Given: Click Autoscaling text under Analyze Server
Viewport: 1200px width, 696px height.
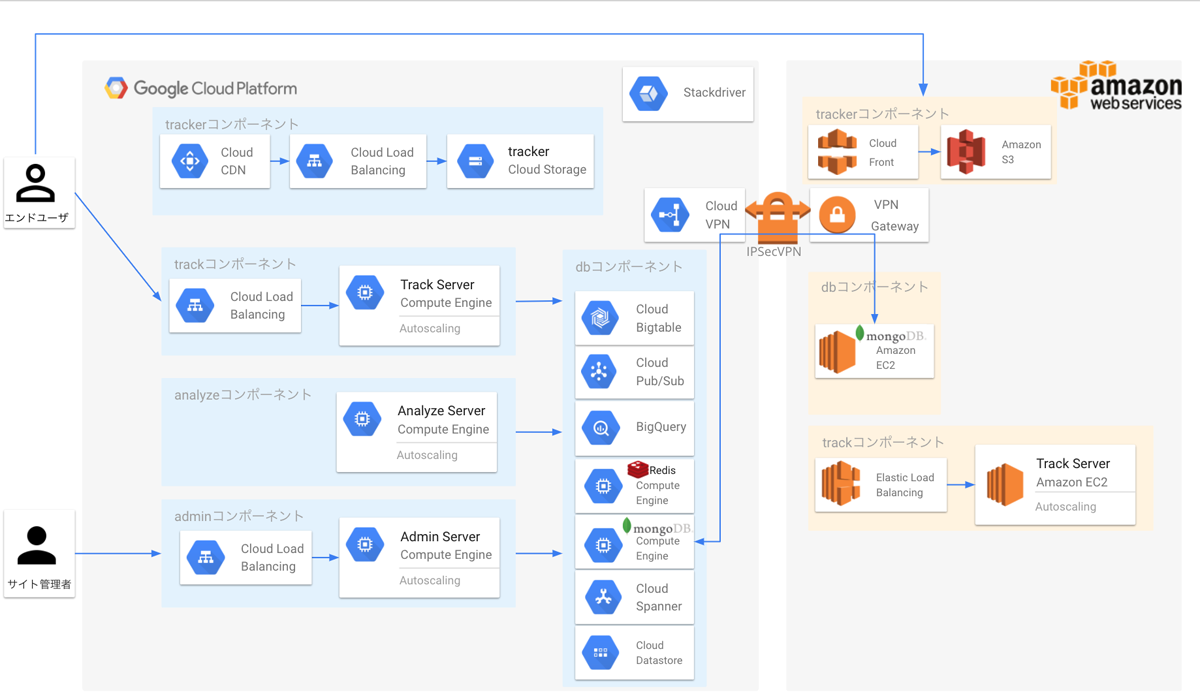Looking at the screenshot, I should (427, 455).
